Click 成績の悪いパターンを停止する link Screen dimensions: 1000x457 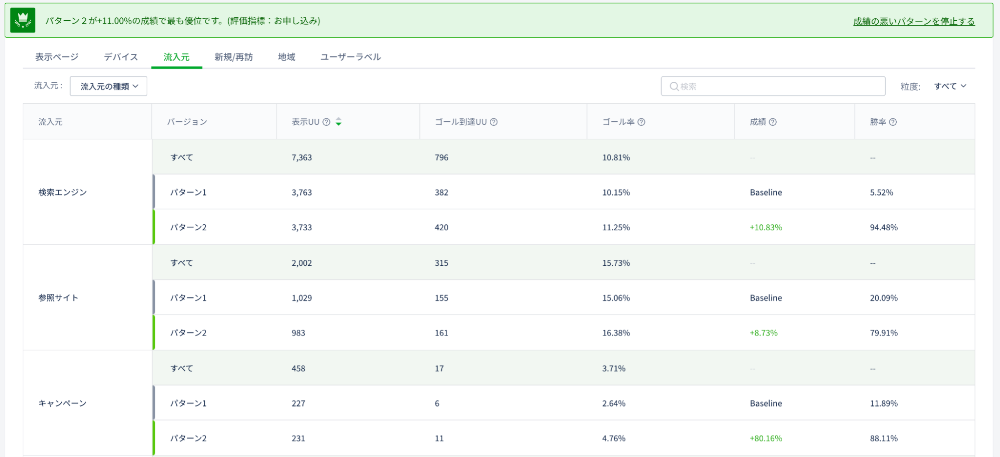[914, 21]
